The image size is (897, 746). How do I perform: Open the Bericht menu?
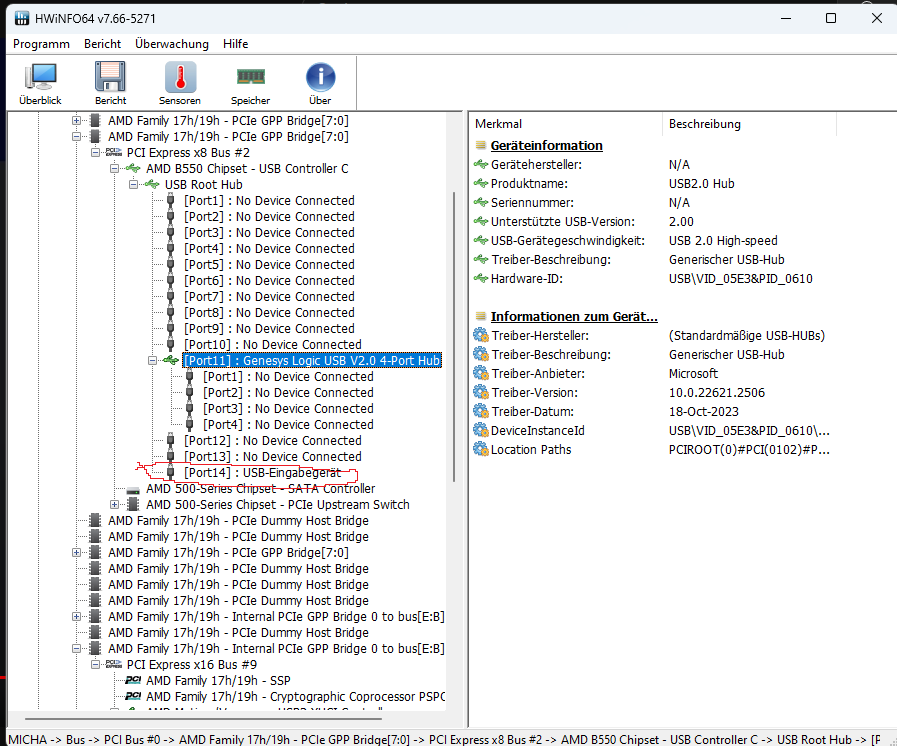pos(102,44)
